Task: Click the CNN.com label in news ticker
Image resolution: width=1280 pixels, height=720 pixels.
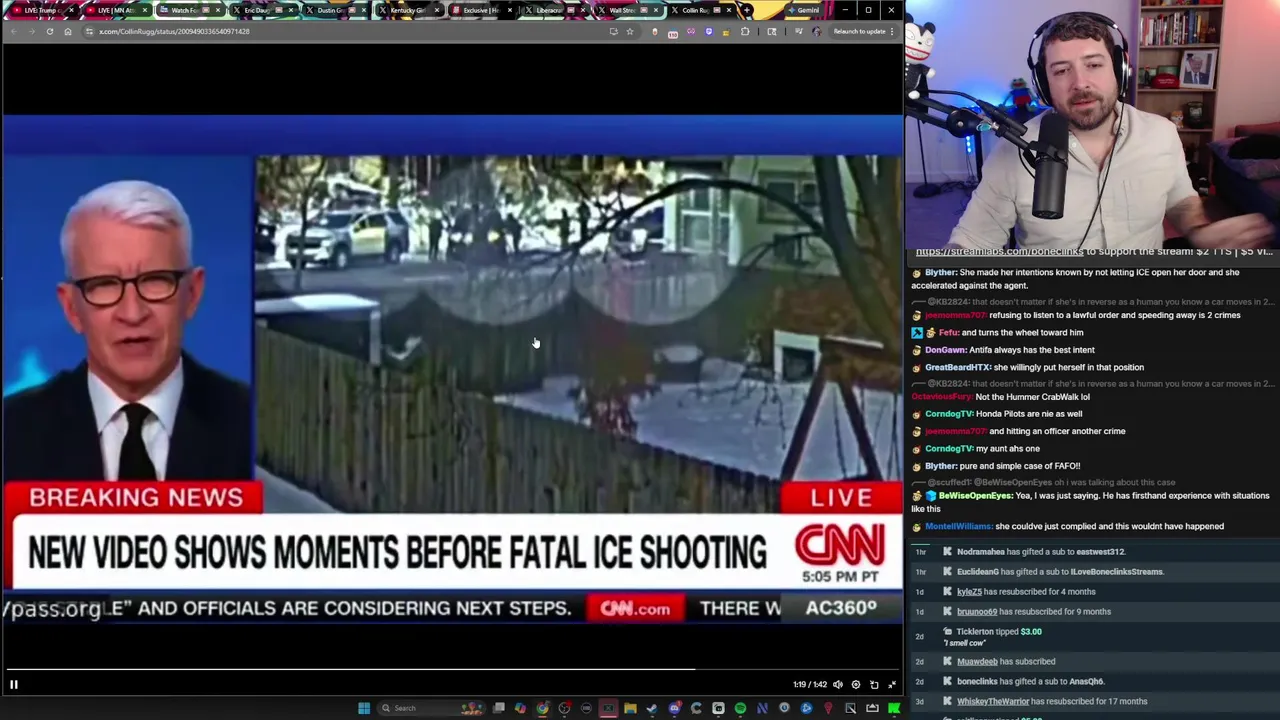Action: pos(635,608)
